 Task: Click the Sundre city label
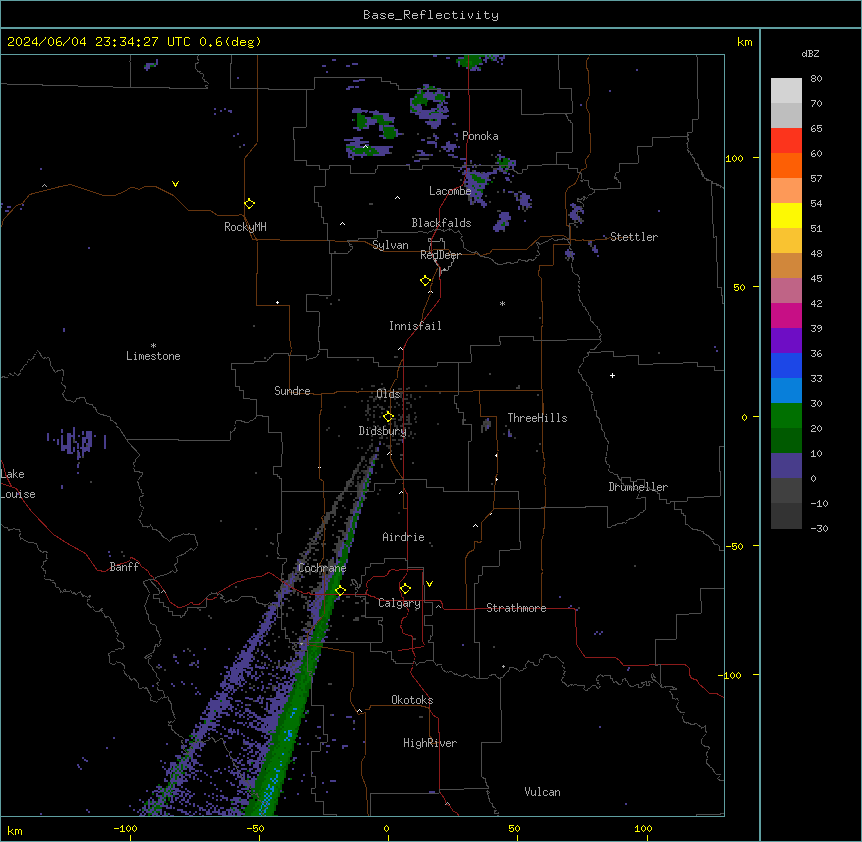292,391
